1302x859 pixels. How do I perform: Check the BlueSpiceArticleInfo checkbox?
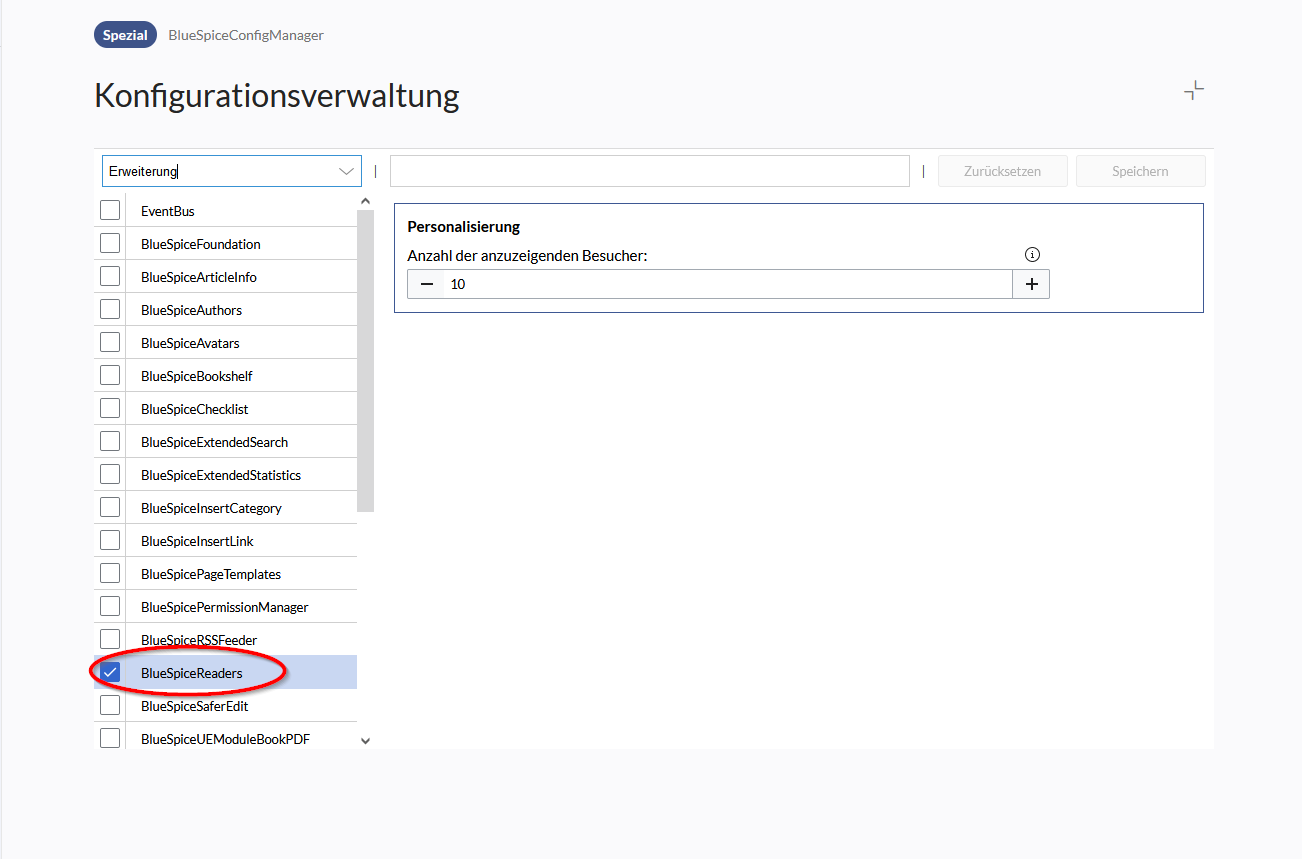110,277
